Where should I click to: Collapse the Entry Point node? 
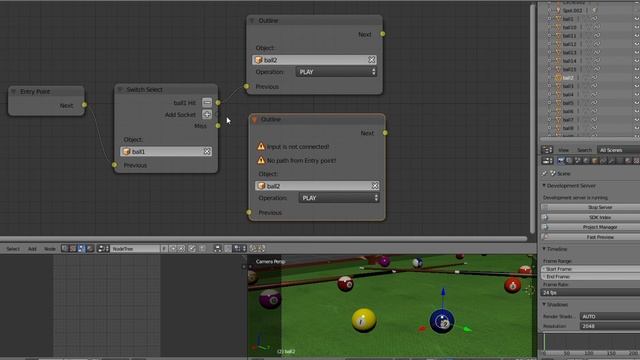click(x=13, y=91)
